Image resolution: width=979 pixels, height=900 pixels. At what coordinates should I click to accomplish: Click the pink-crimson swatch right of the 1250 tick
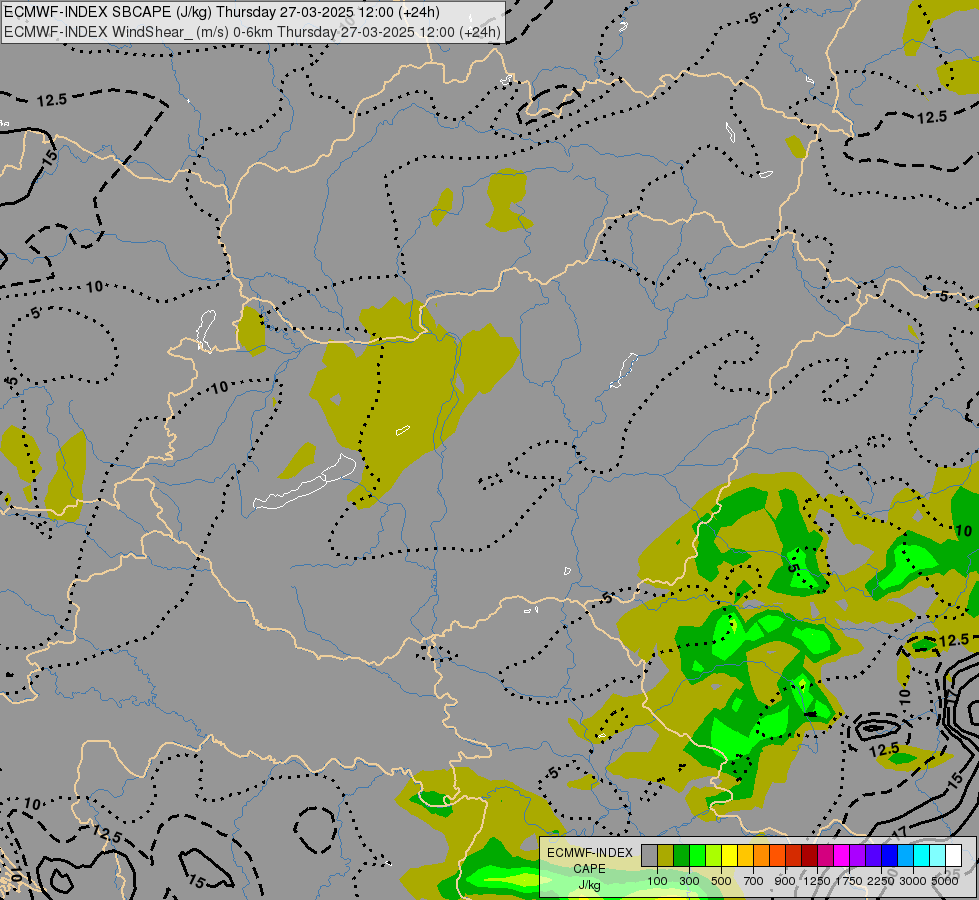click(x=825, y=855)
